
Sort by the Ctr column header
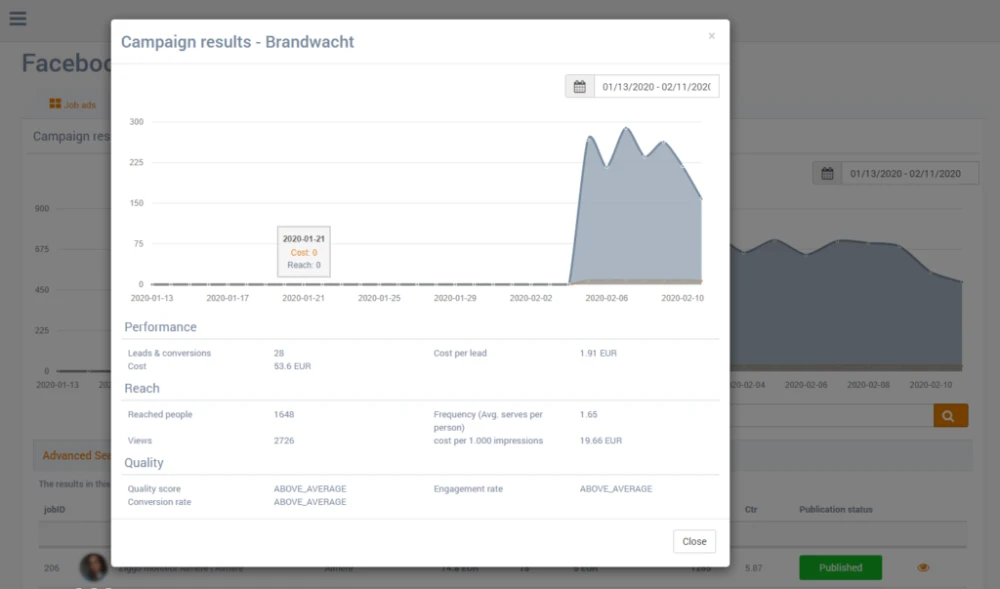coord(751,510)
